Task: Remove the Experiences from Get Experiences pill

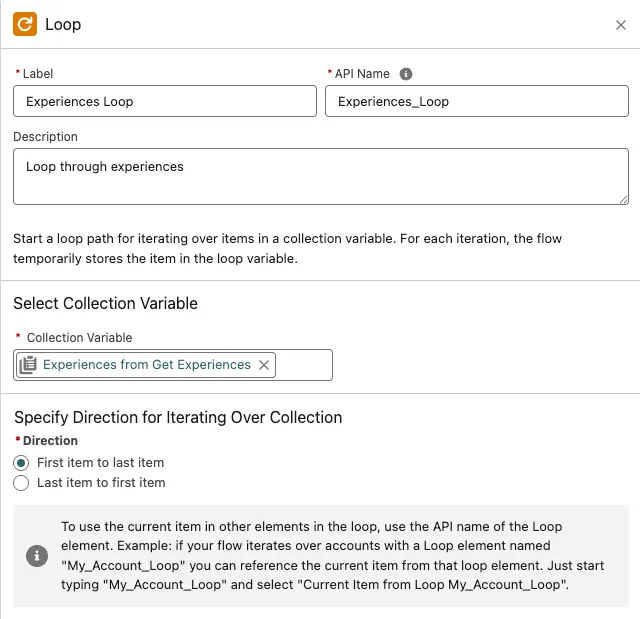Action: [x=264, y=365]
